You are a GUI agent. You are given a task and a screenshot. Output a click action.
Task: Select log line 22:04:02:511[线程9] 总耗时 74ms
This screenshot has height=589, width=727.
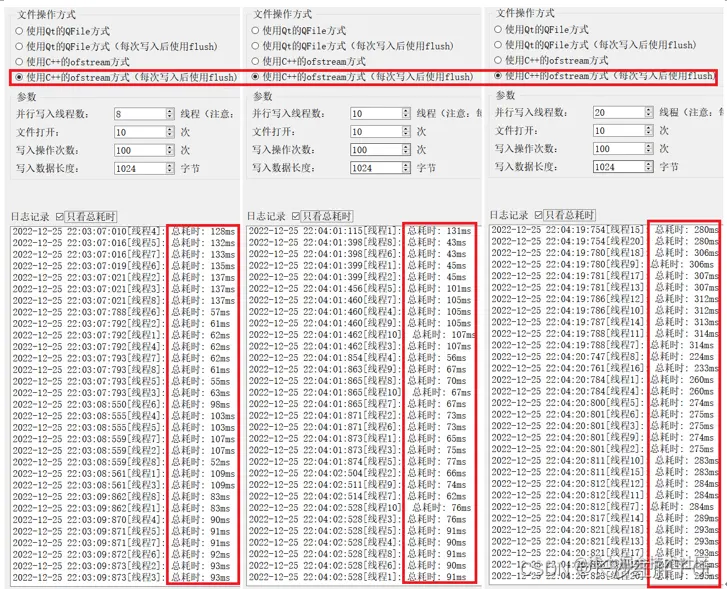pos(357,485)
